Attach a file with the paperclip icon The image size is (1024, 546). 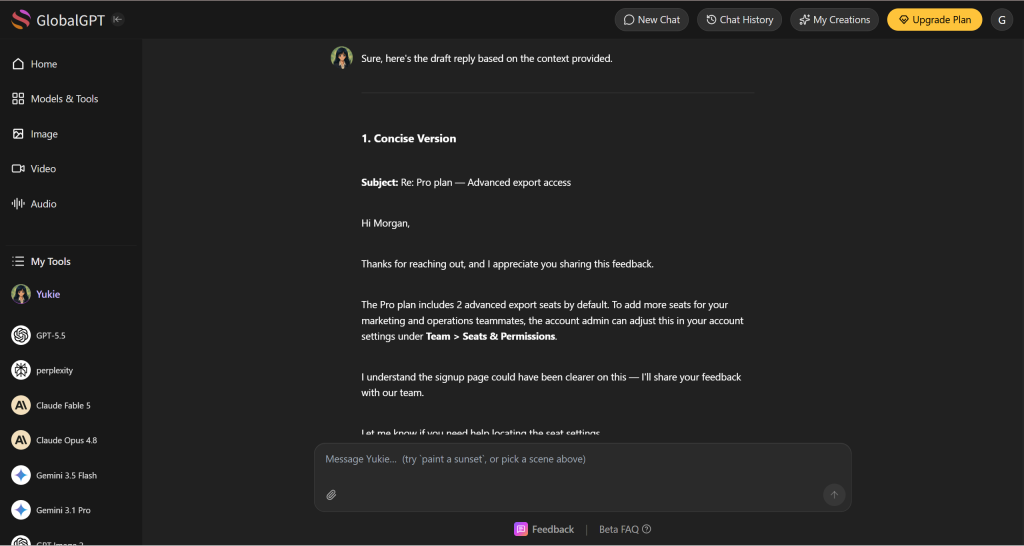pos(331,495)
